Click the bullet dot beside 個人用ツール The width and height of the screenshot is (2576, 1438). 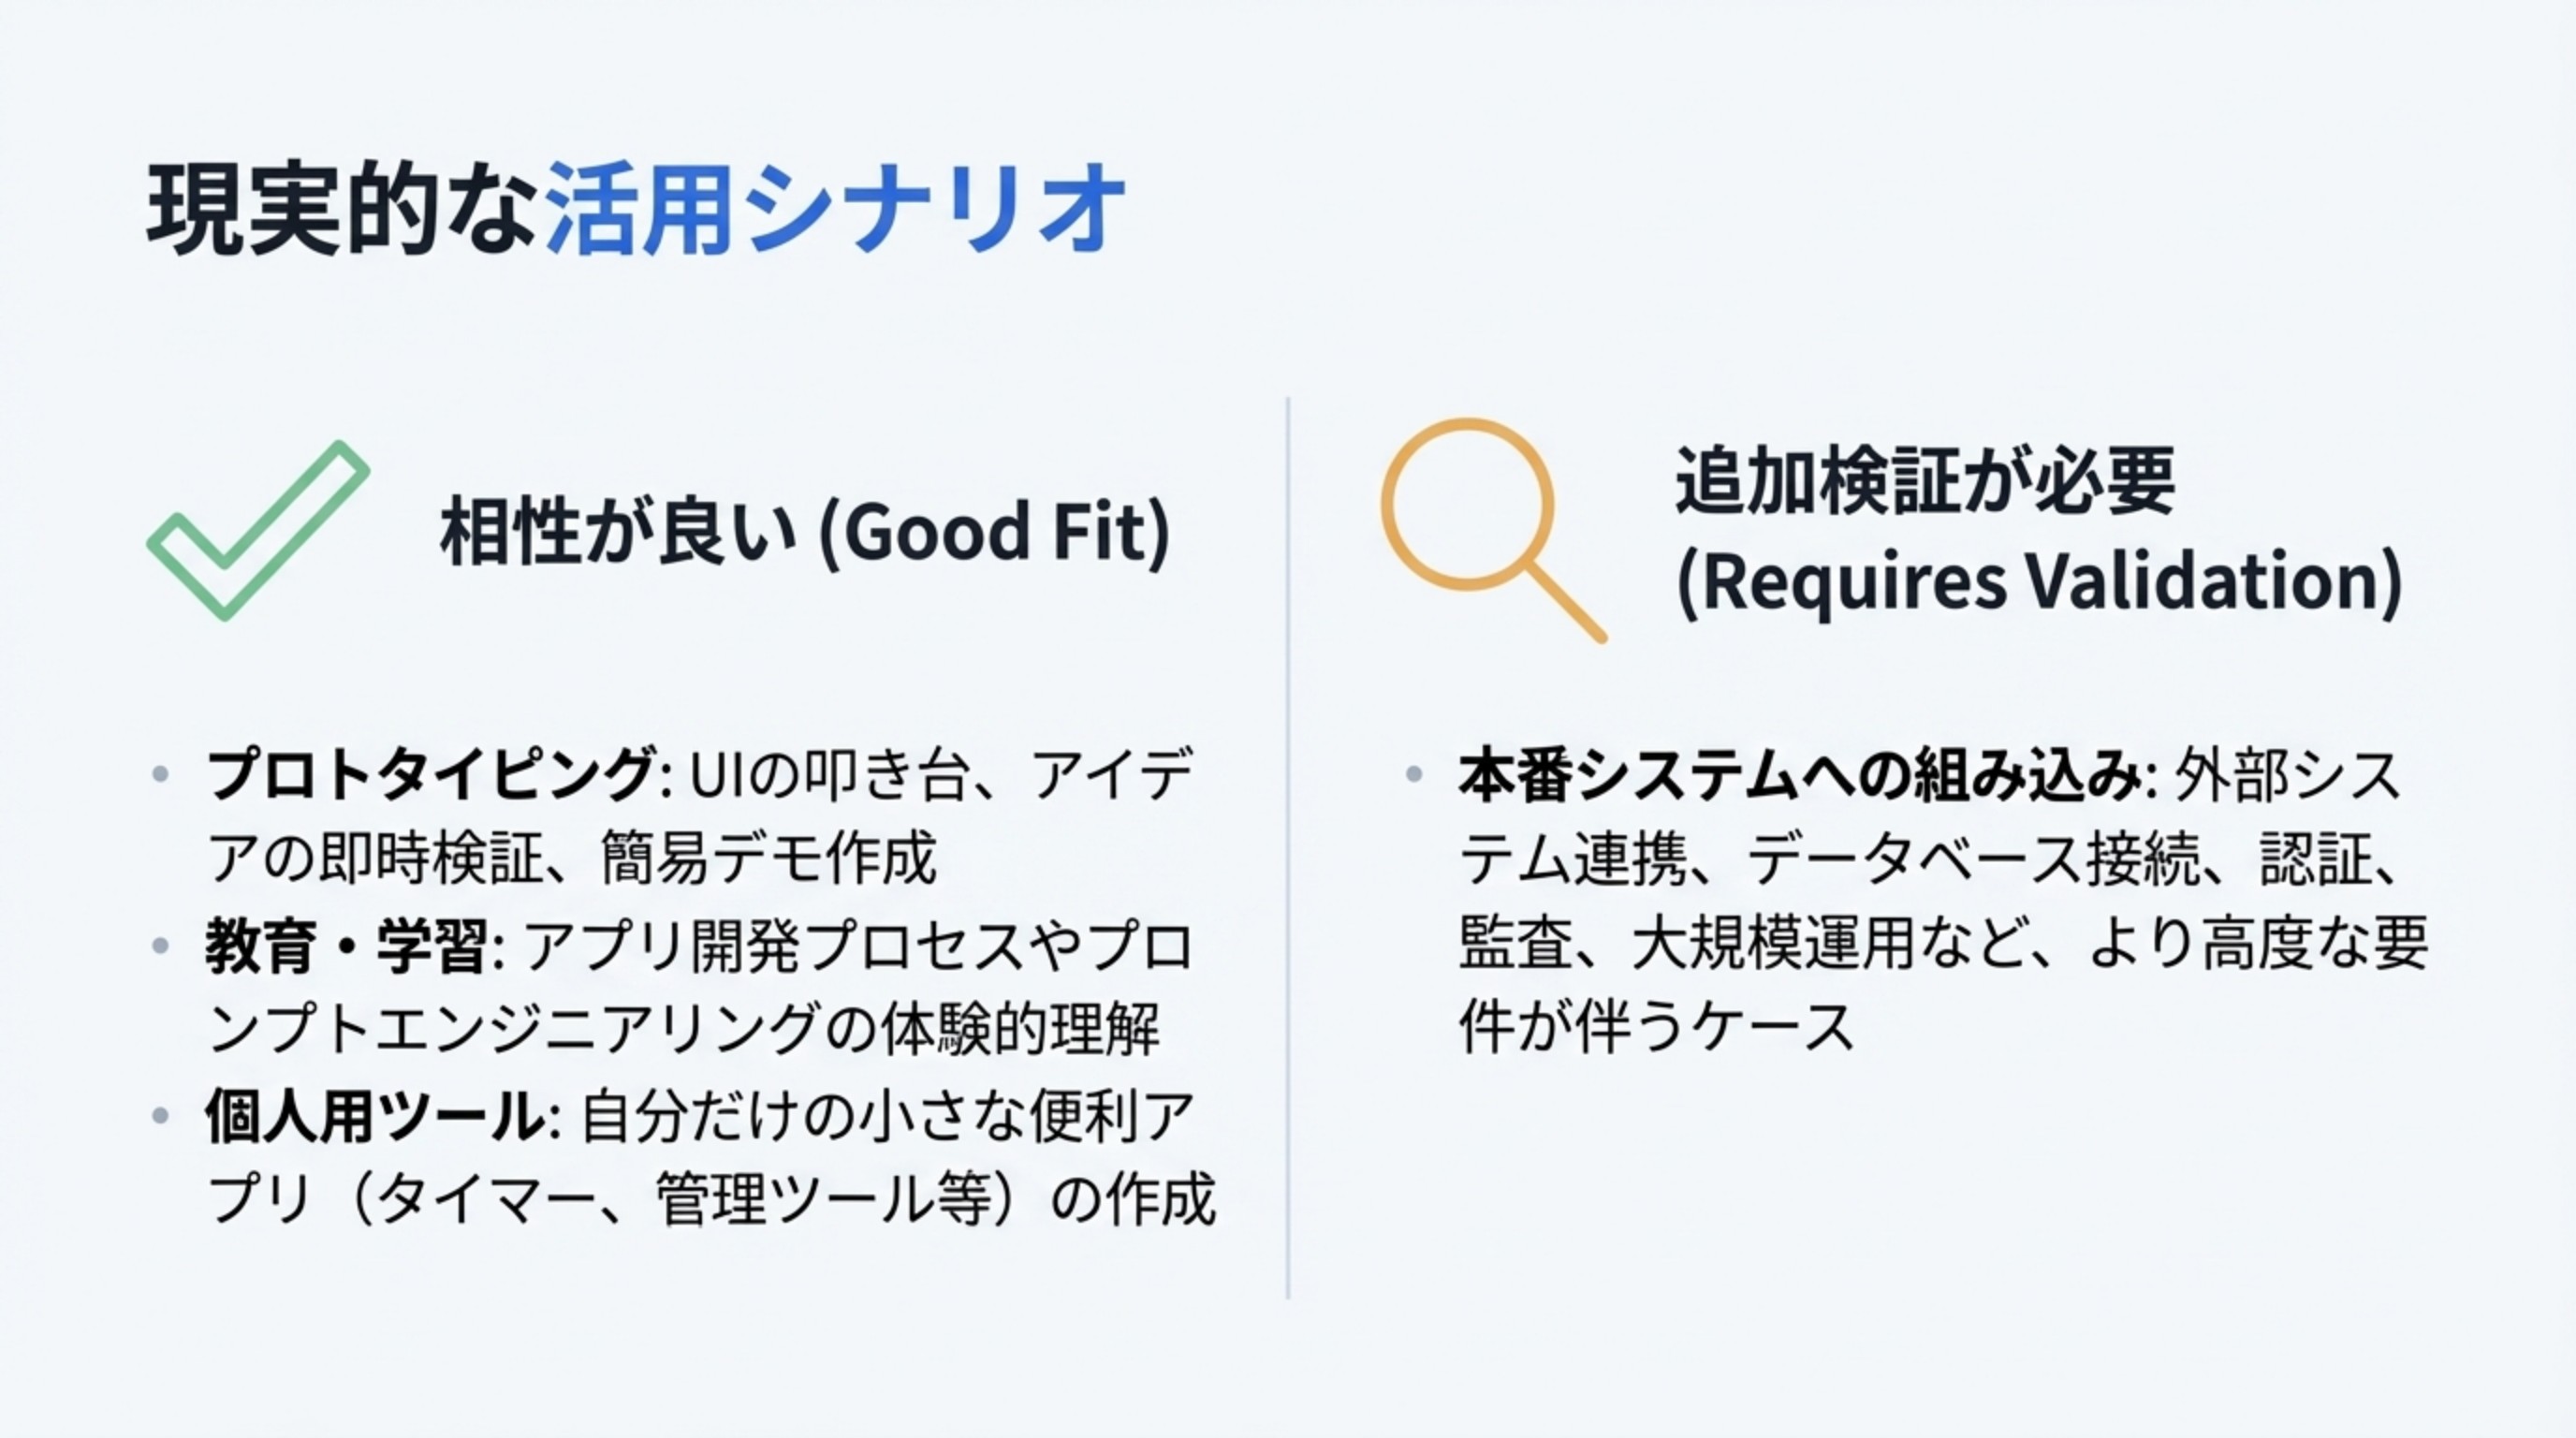pyautogui.click(x=160, y=1115)
